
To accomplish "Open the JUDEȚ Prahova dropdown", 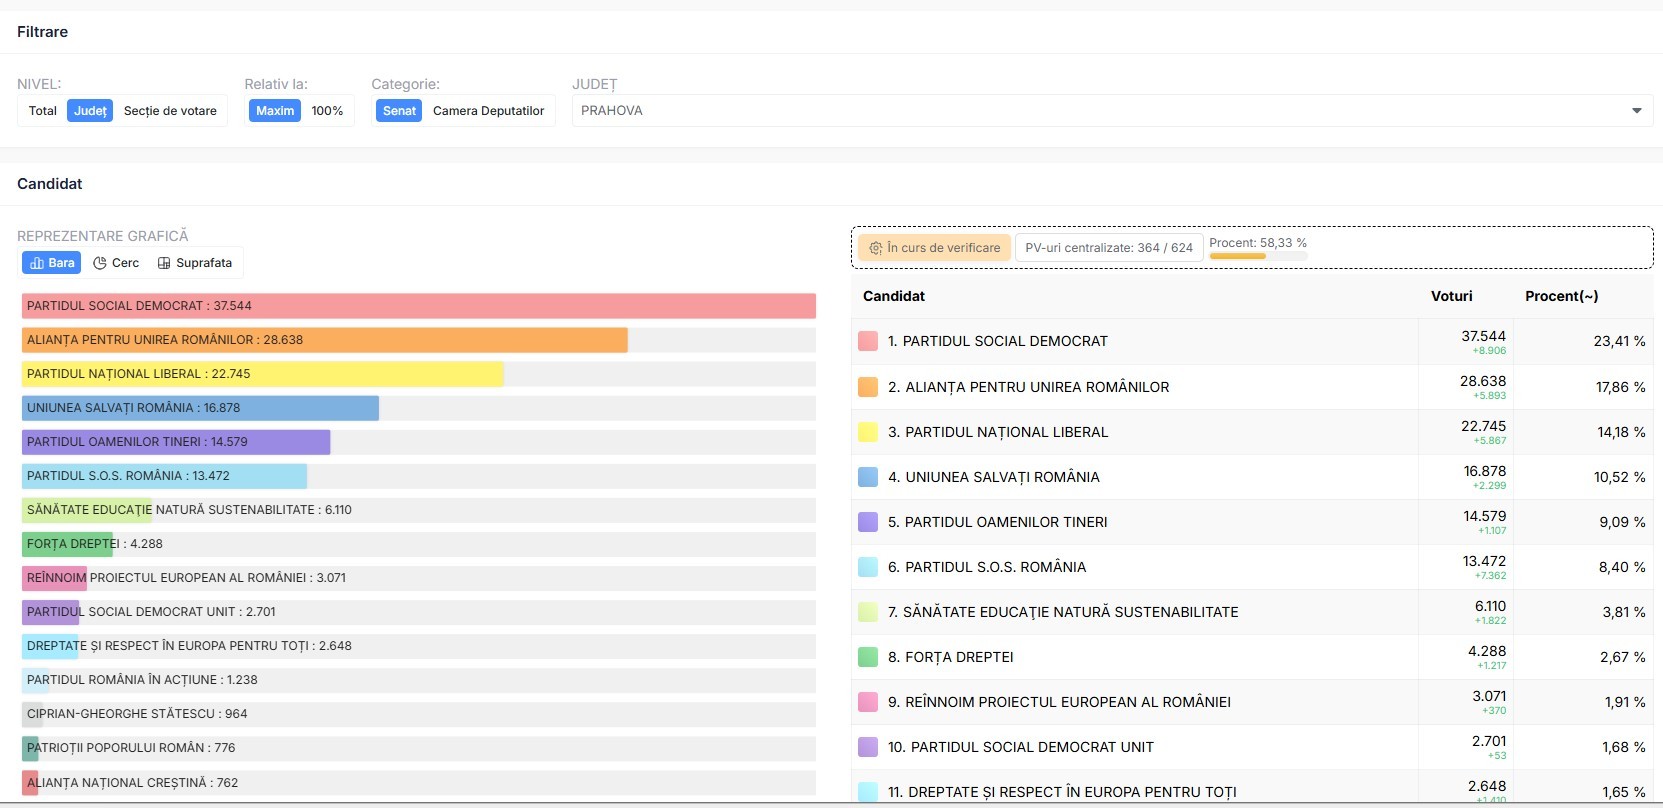I will tap(1112, 111).
